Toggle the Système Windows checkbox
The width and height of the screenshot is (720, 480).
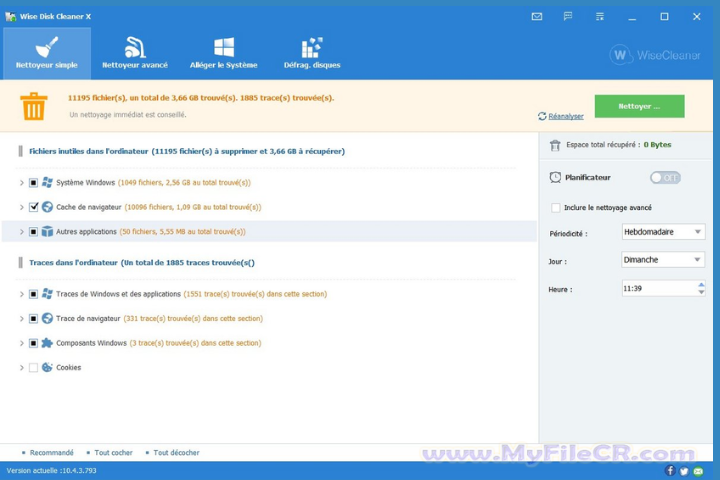click(x=34, y=183)
